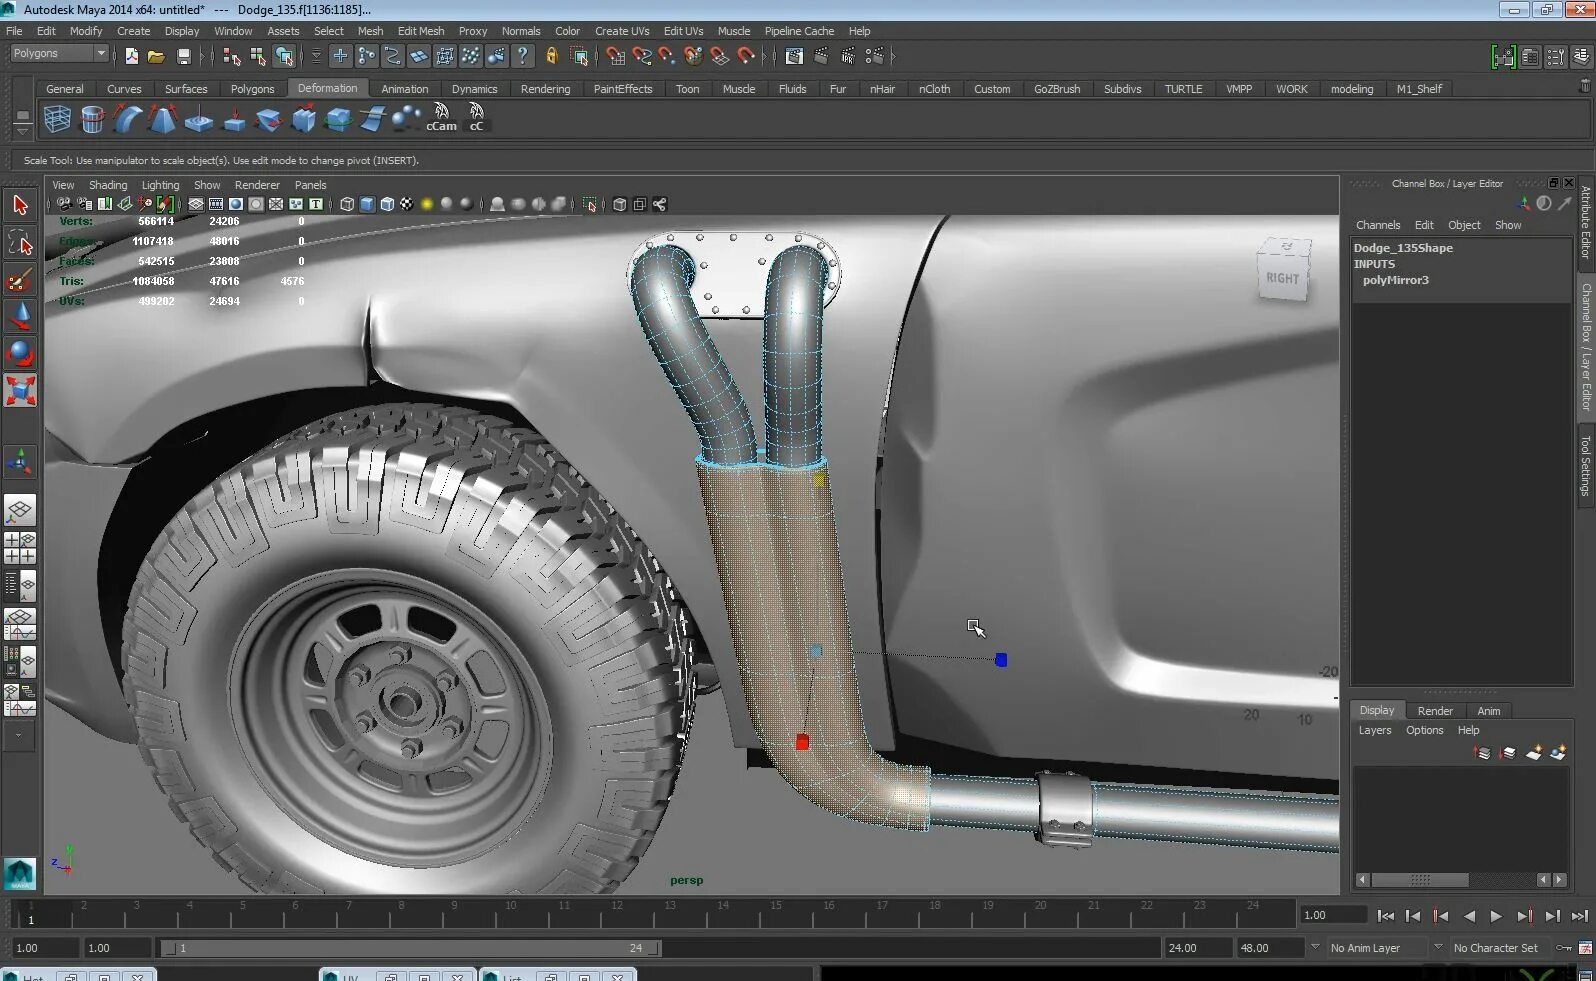The width and height of the screenshot is (1596, 981).
Task: Select polyMirror3 in the channel box
Action: (1395, 280)
